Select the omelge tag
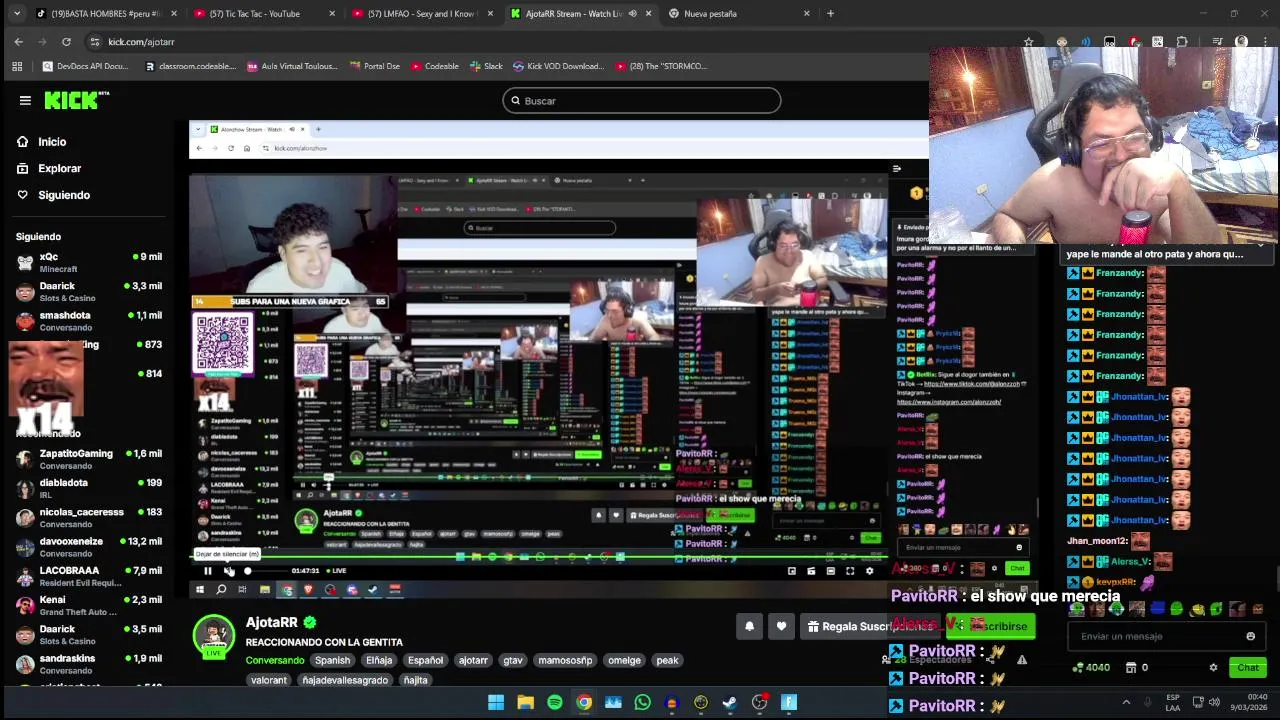 624,660
